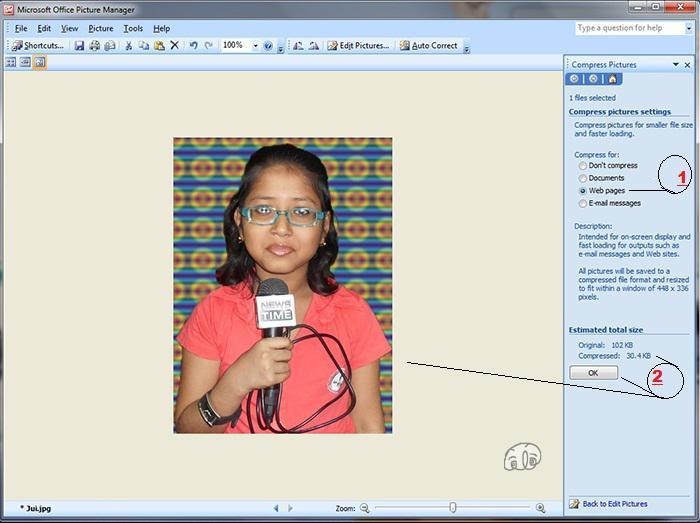Click OK to compress the picture

tap(593, 372)
